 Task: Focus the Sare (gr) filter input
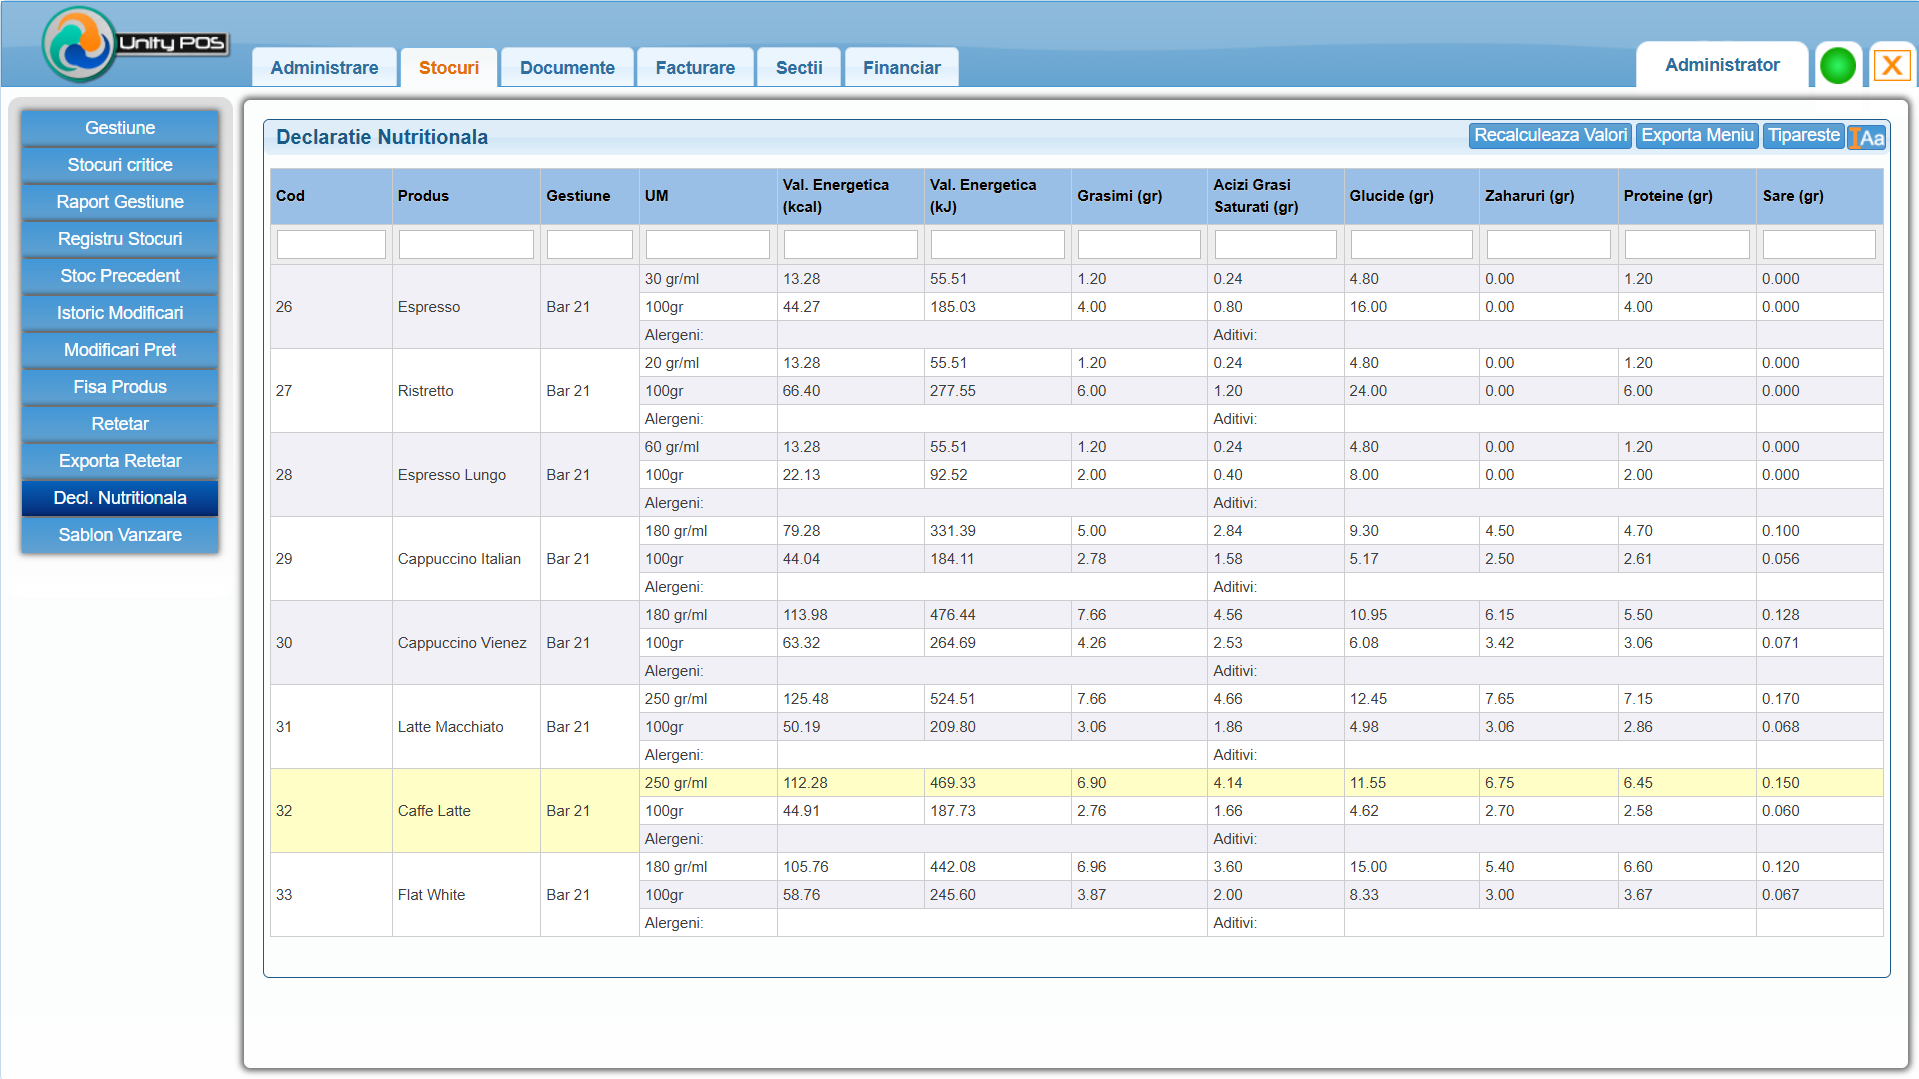click(1818, 244)
